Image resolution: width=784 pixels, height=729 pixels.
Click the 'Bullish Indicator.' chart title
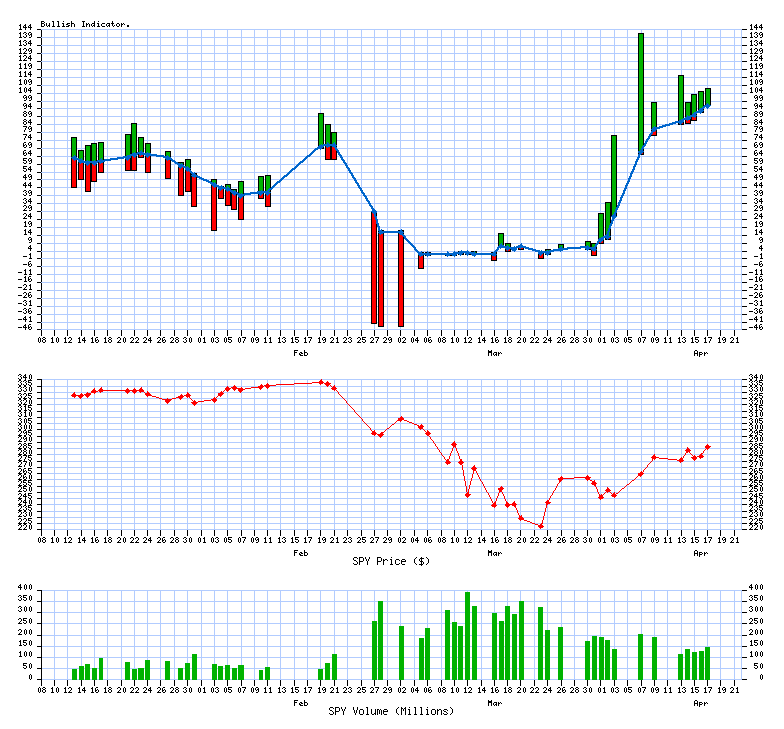pos(85,23)
